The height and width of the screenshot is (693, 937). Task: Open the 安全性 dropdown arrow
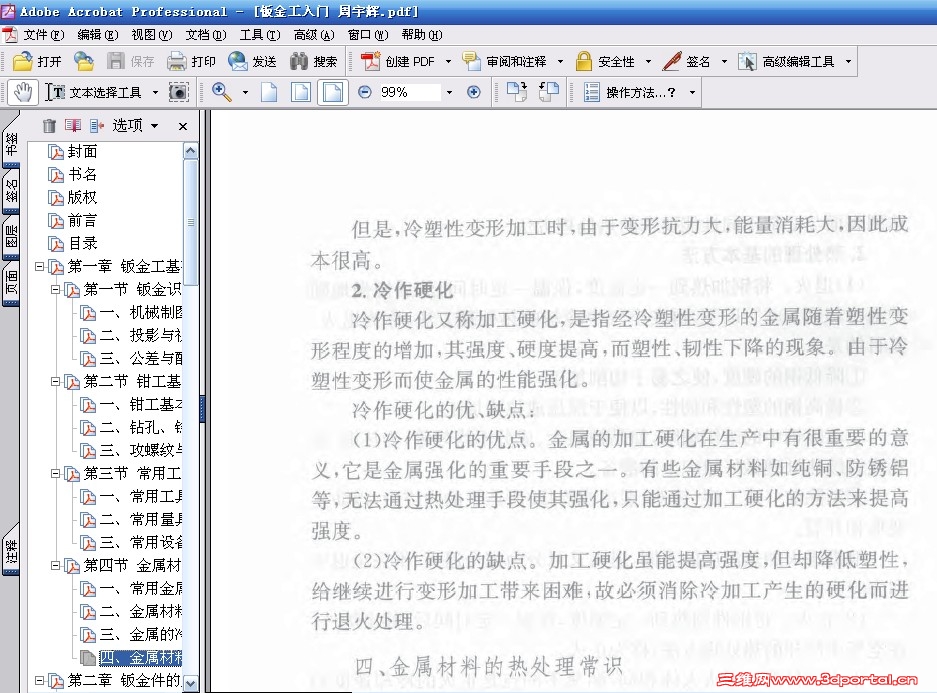click(x=648, y=62)
